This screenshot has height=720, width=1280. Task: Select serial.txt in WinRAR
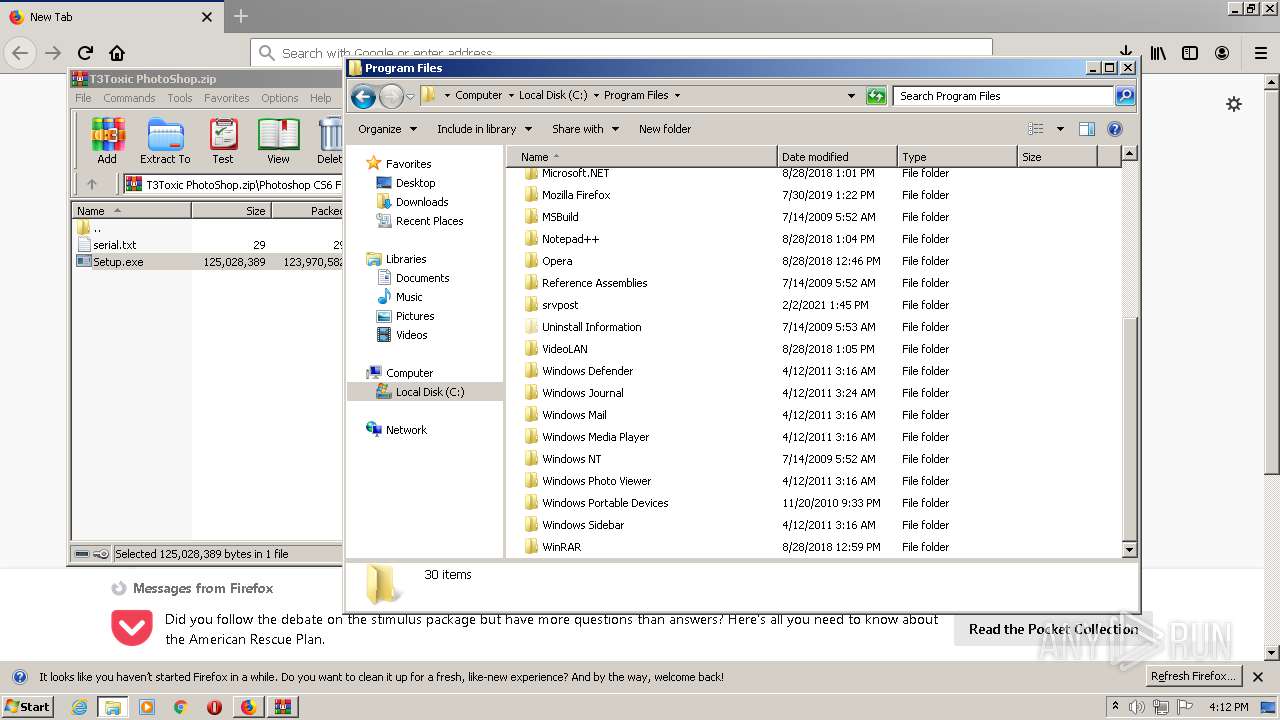[208, 244]
